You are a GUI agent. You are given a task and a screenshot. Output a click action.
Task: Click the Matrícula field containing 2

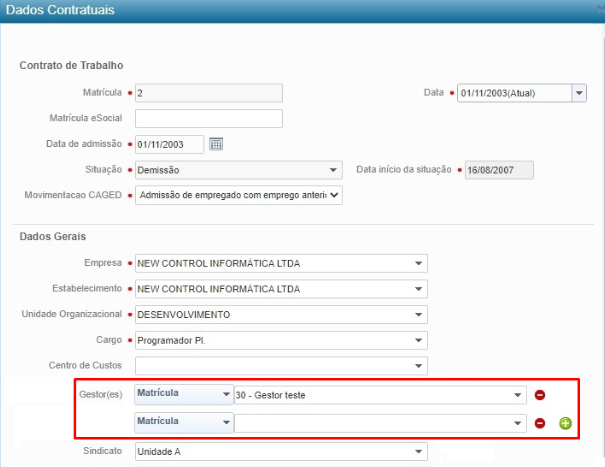208,93
